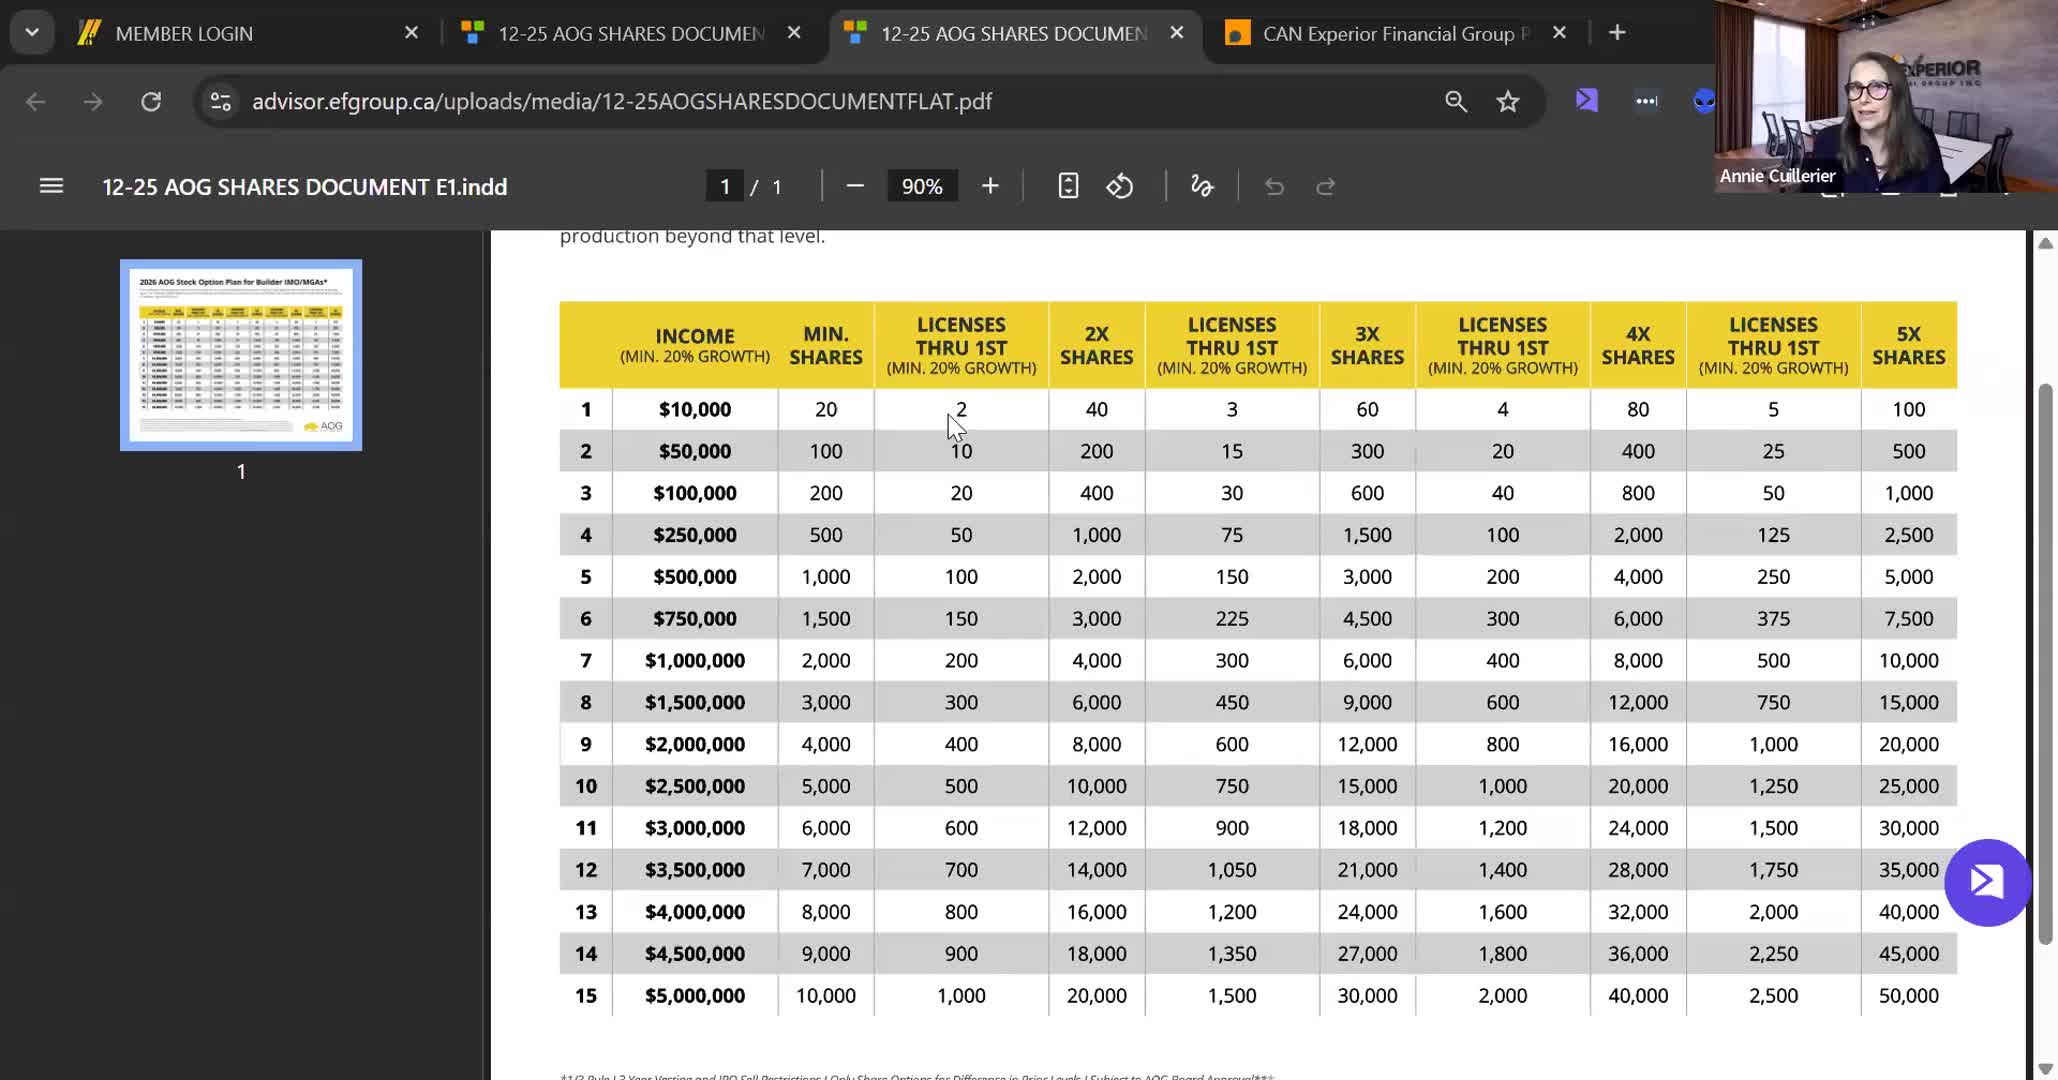Click the vertical scrollbar down arrow
The height and width of the screenshot is (1080, 2058).
tap(2045, 1068)
